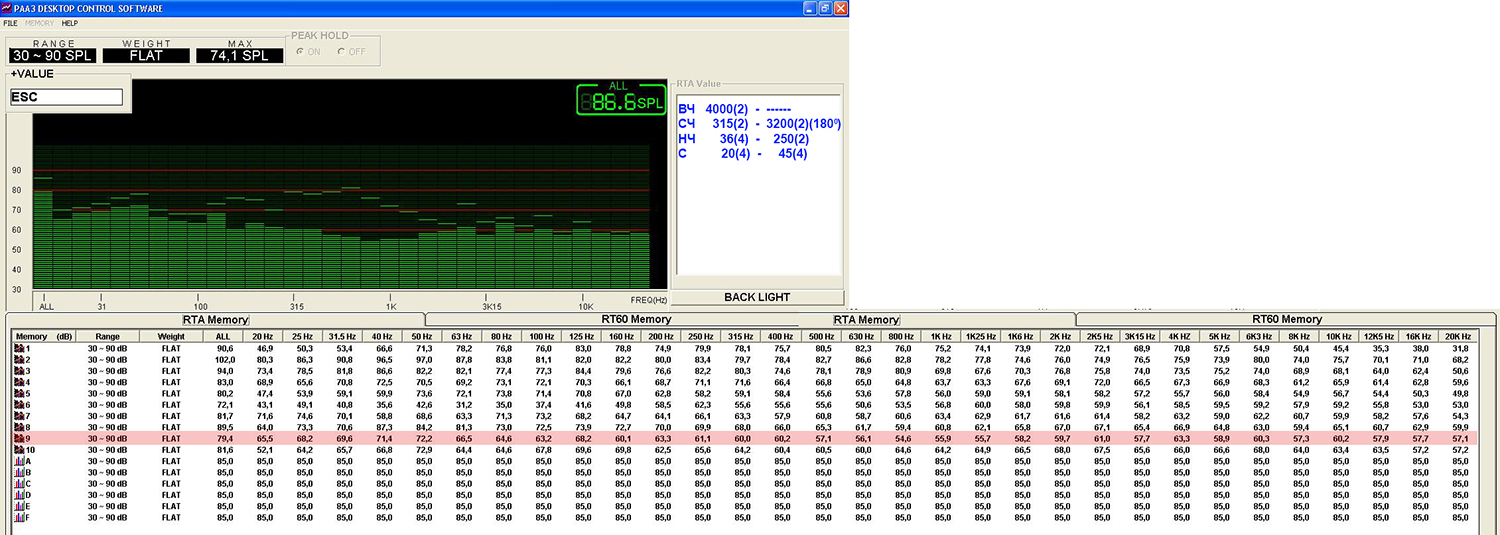The width and height of the screenshot is (1500, 535).
Task: Click memory preset F bar-chart icon
Action: tap(19, 517)
